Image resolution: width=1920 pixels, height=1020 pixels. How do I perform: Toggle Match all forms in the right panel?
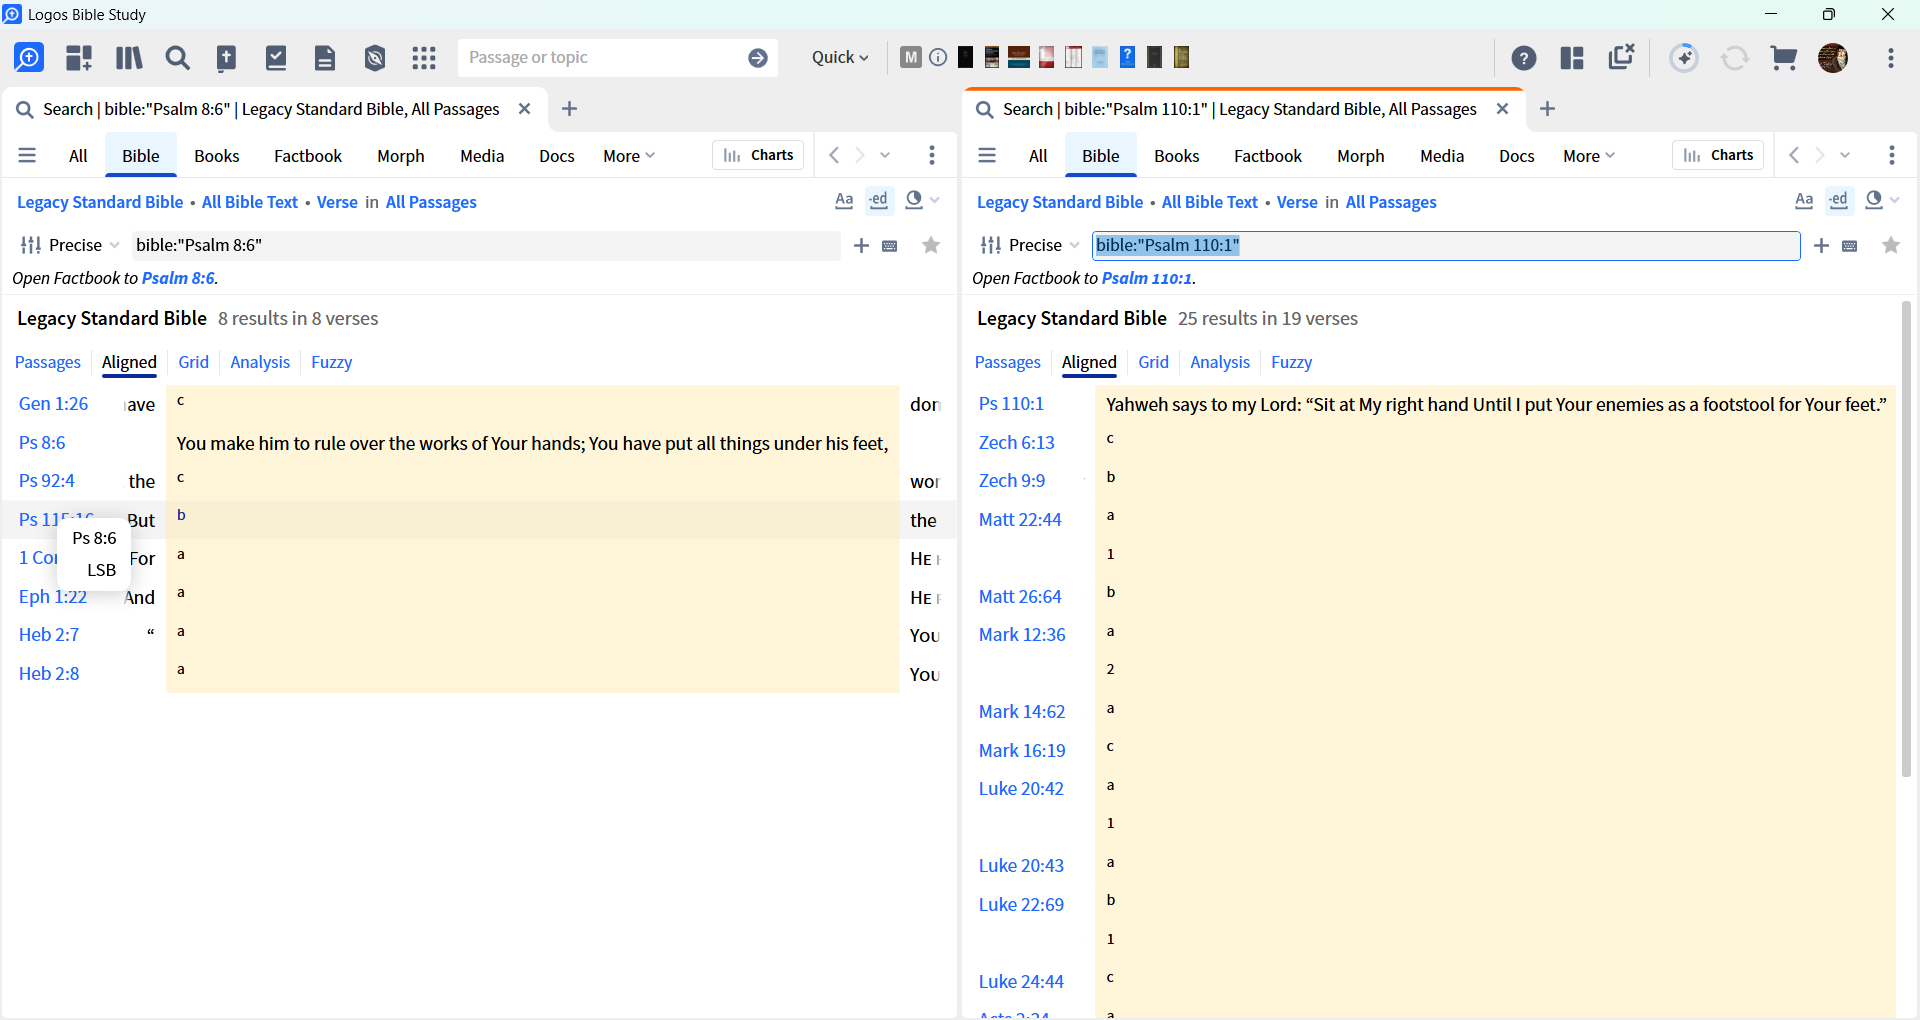[1839, 201]
